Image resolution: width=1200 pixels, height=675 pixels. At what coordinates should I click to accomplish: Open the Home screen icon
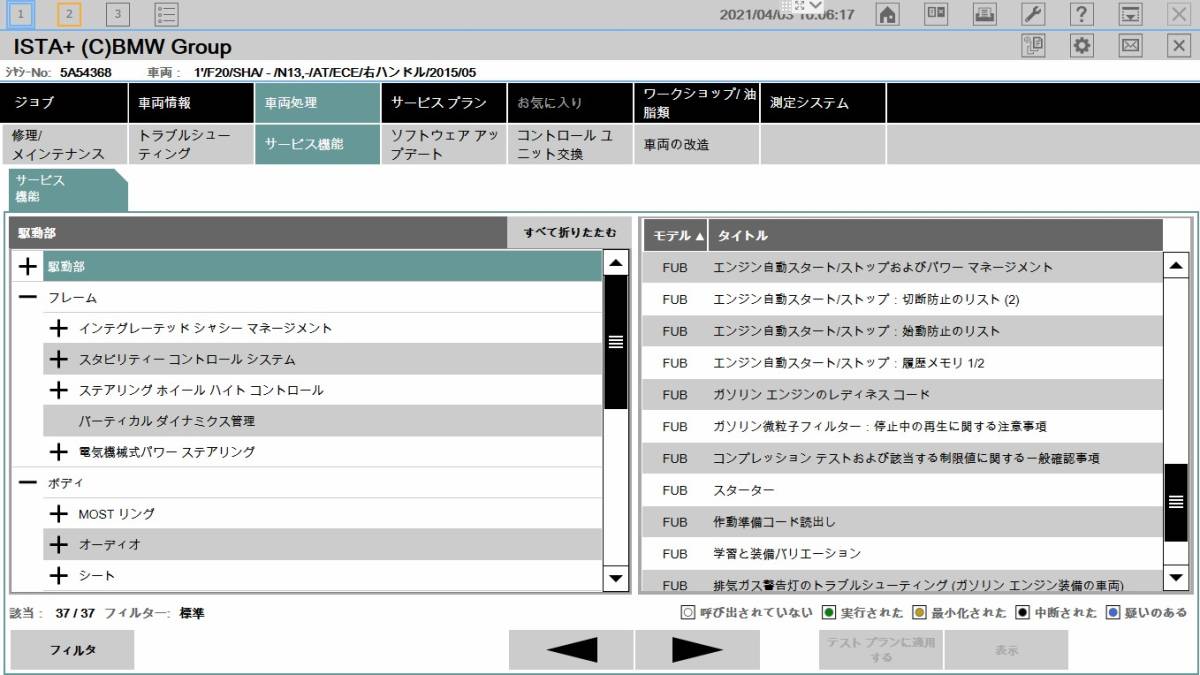point(887,14)
